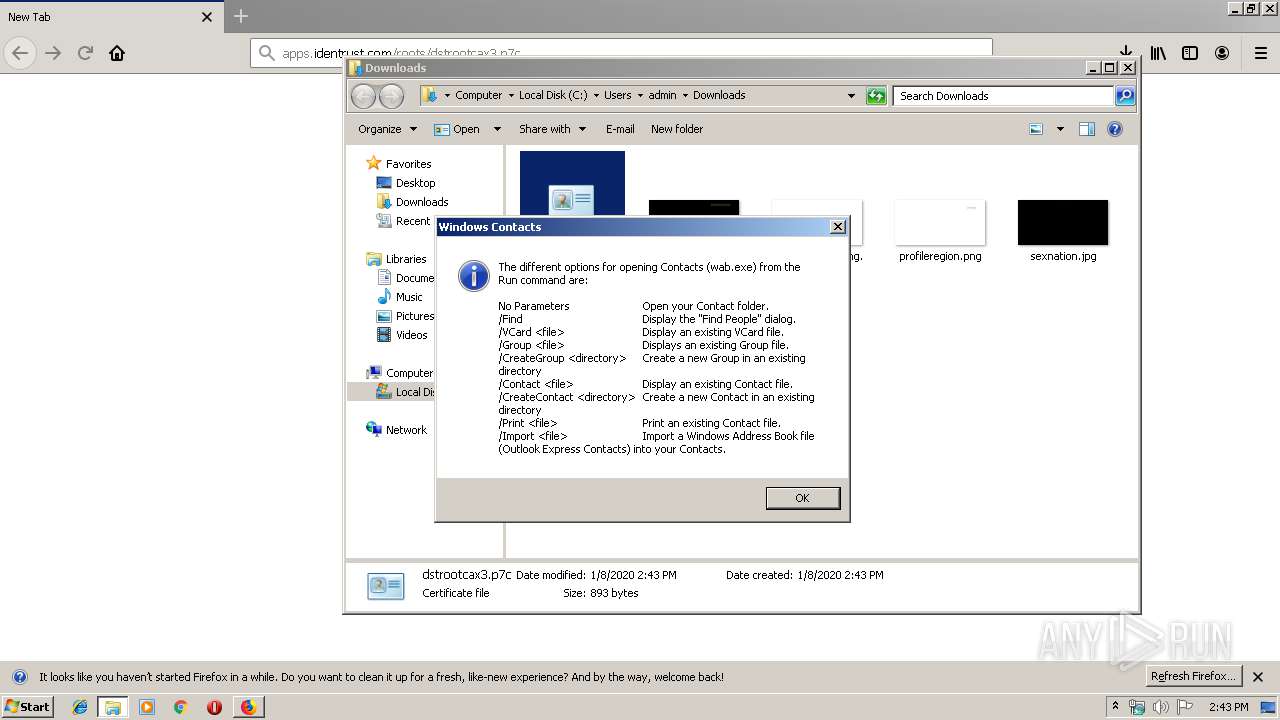Open Firefox library icon
This screenshot has width=1280, height=720.
coord(1158,53)
